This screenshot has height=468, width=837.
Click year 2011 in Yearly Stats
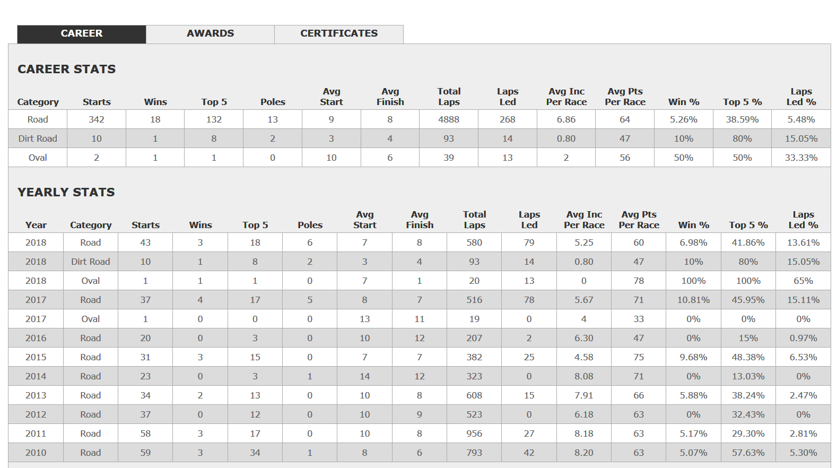coord(36,434)
